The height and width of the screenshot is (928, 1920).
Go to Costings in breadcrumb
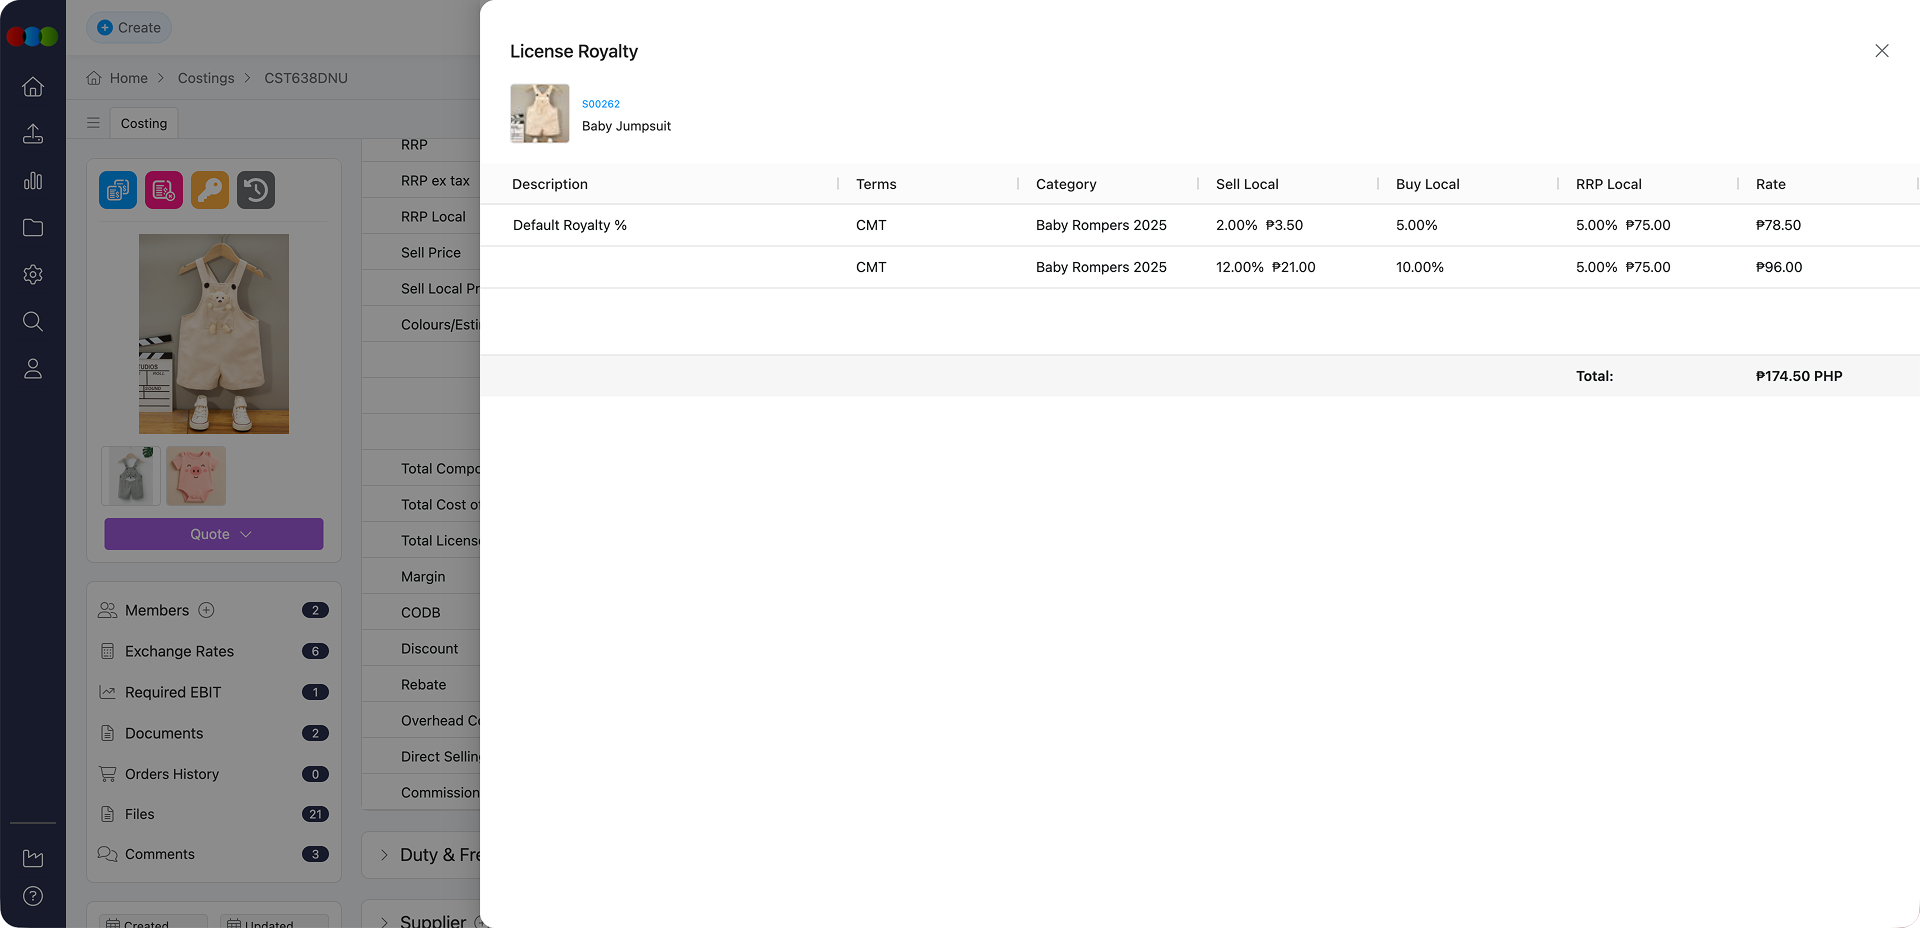(x=206, y=78)
